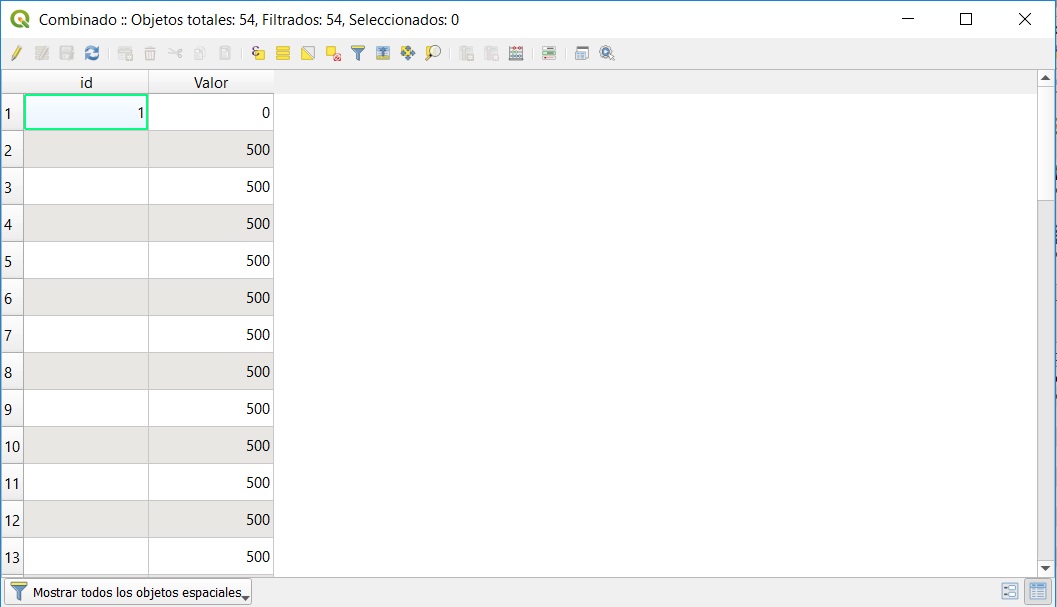
Task: Click the Valor cell in row 1
Action: [x=211, y=113]
